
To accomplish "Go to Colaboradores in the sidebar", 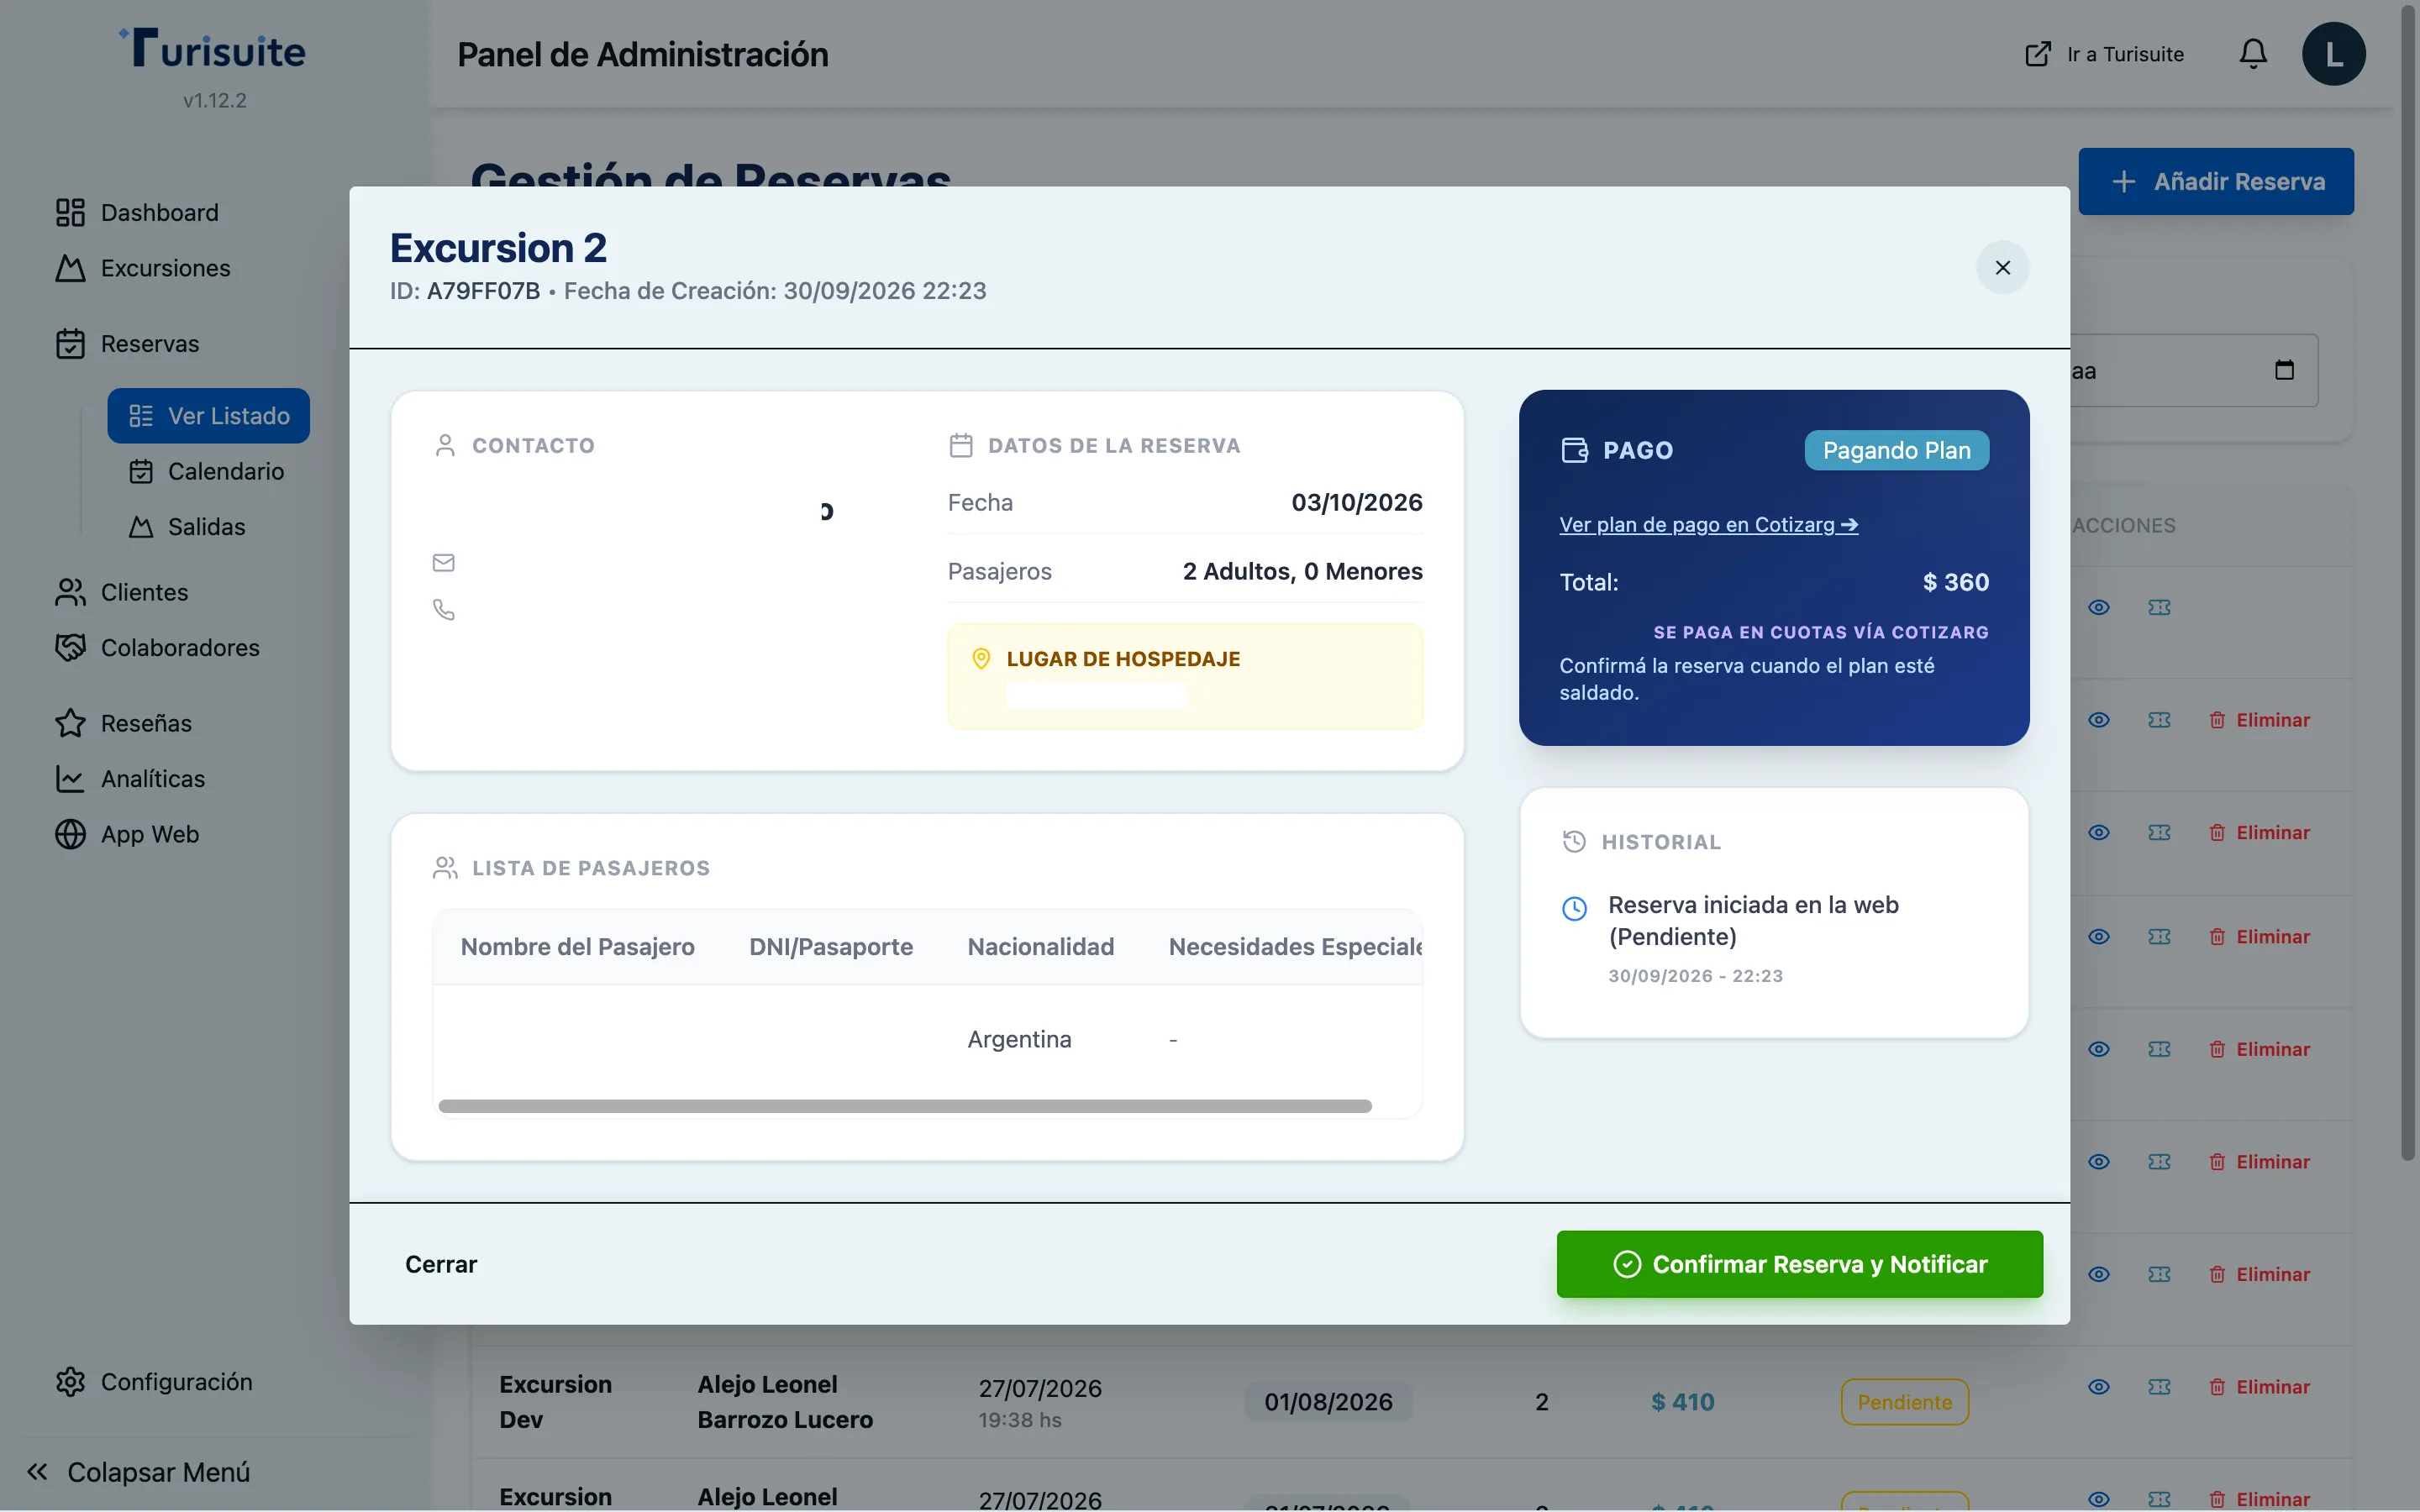I will pos(157,648).
